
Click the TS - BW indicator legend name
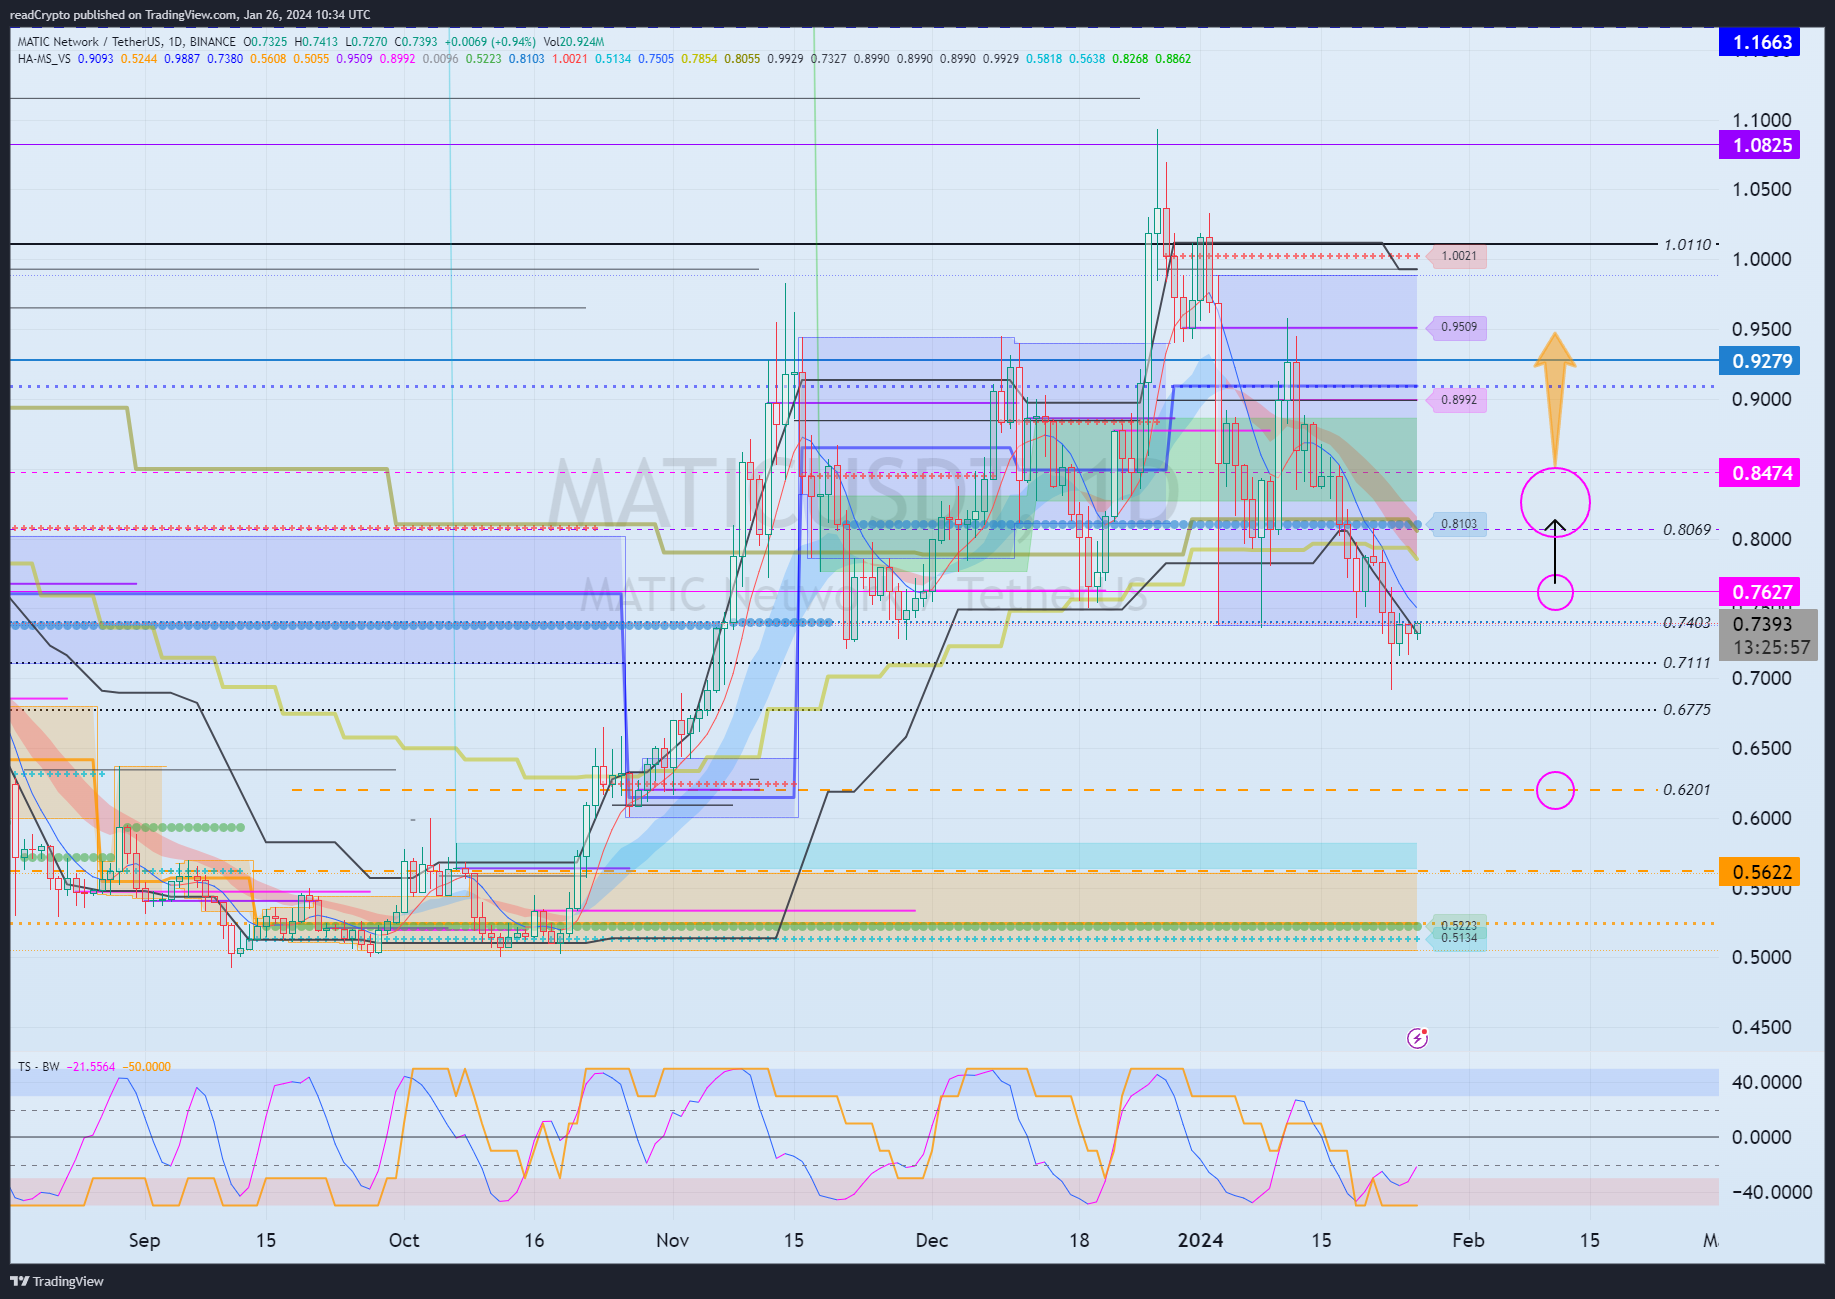(39, 1067)
